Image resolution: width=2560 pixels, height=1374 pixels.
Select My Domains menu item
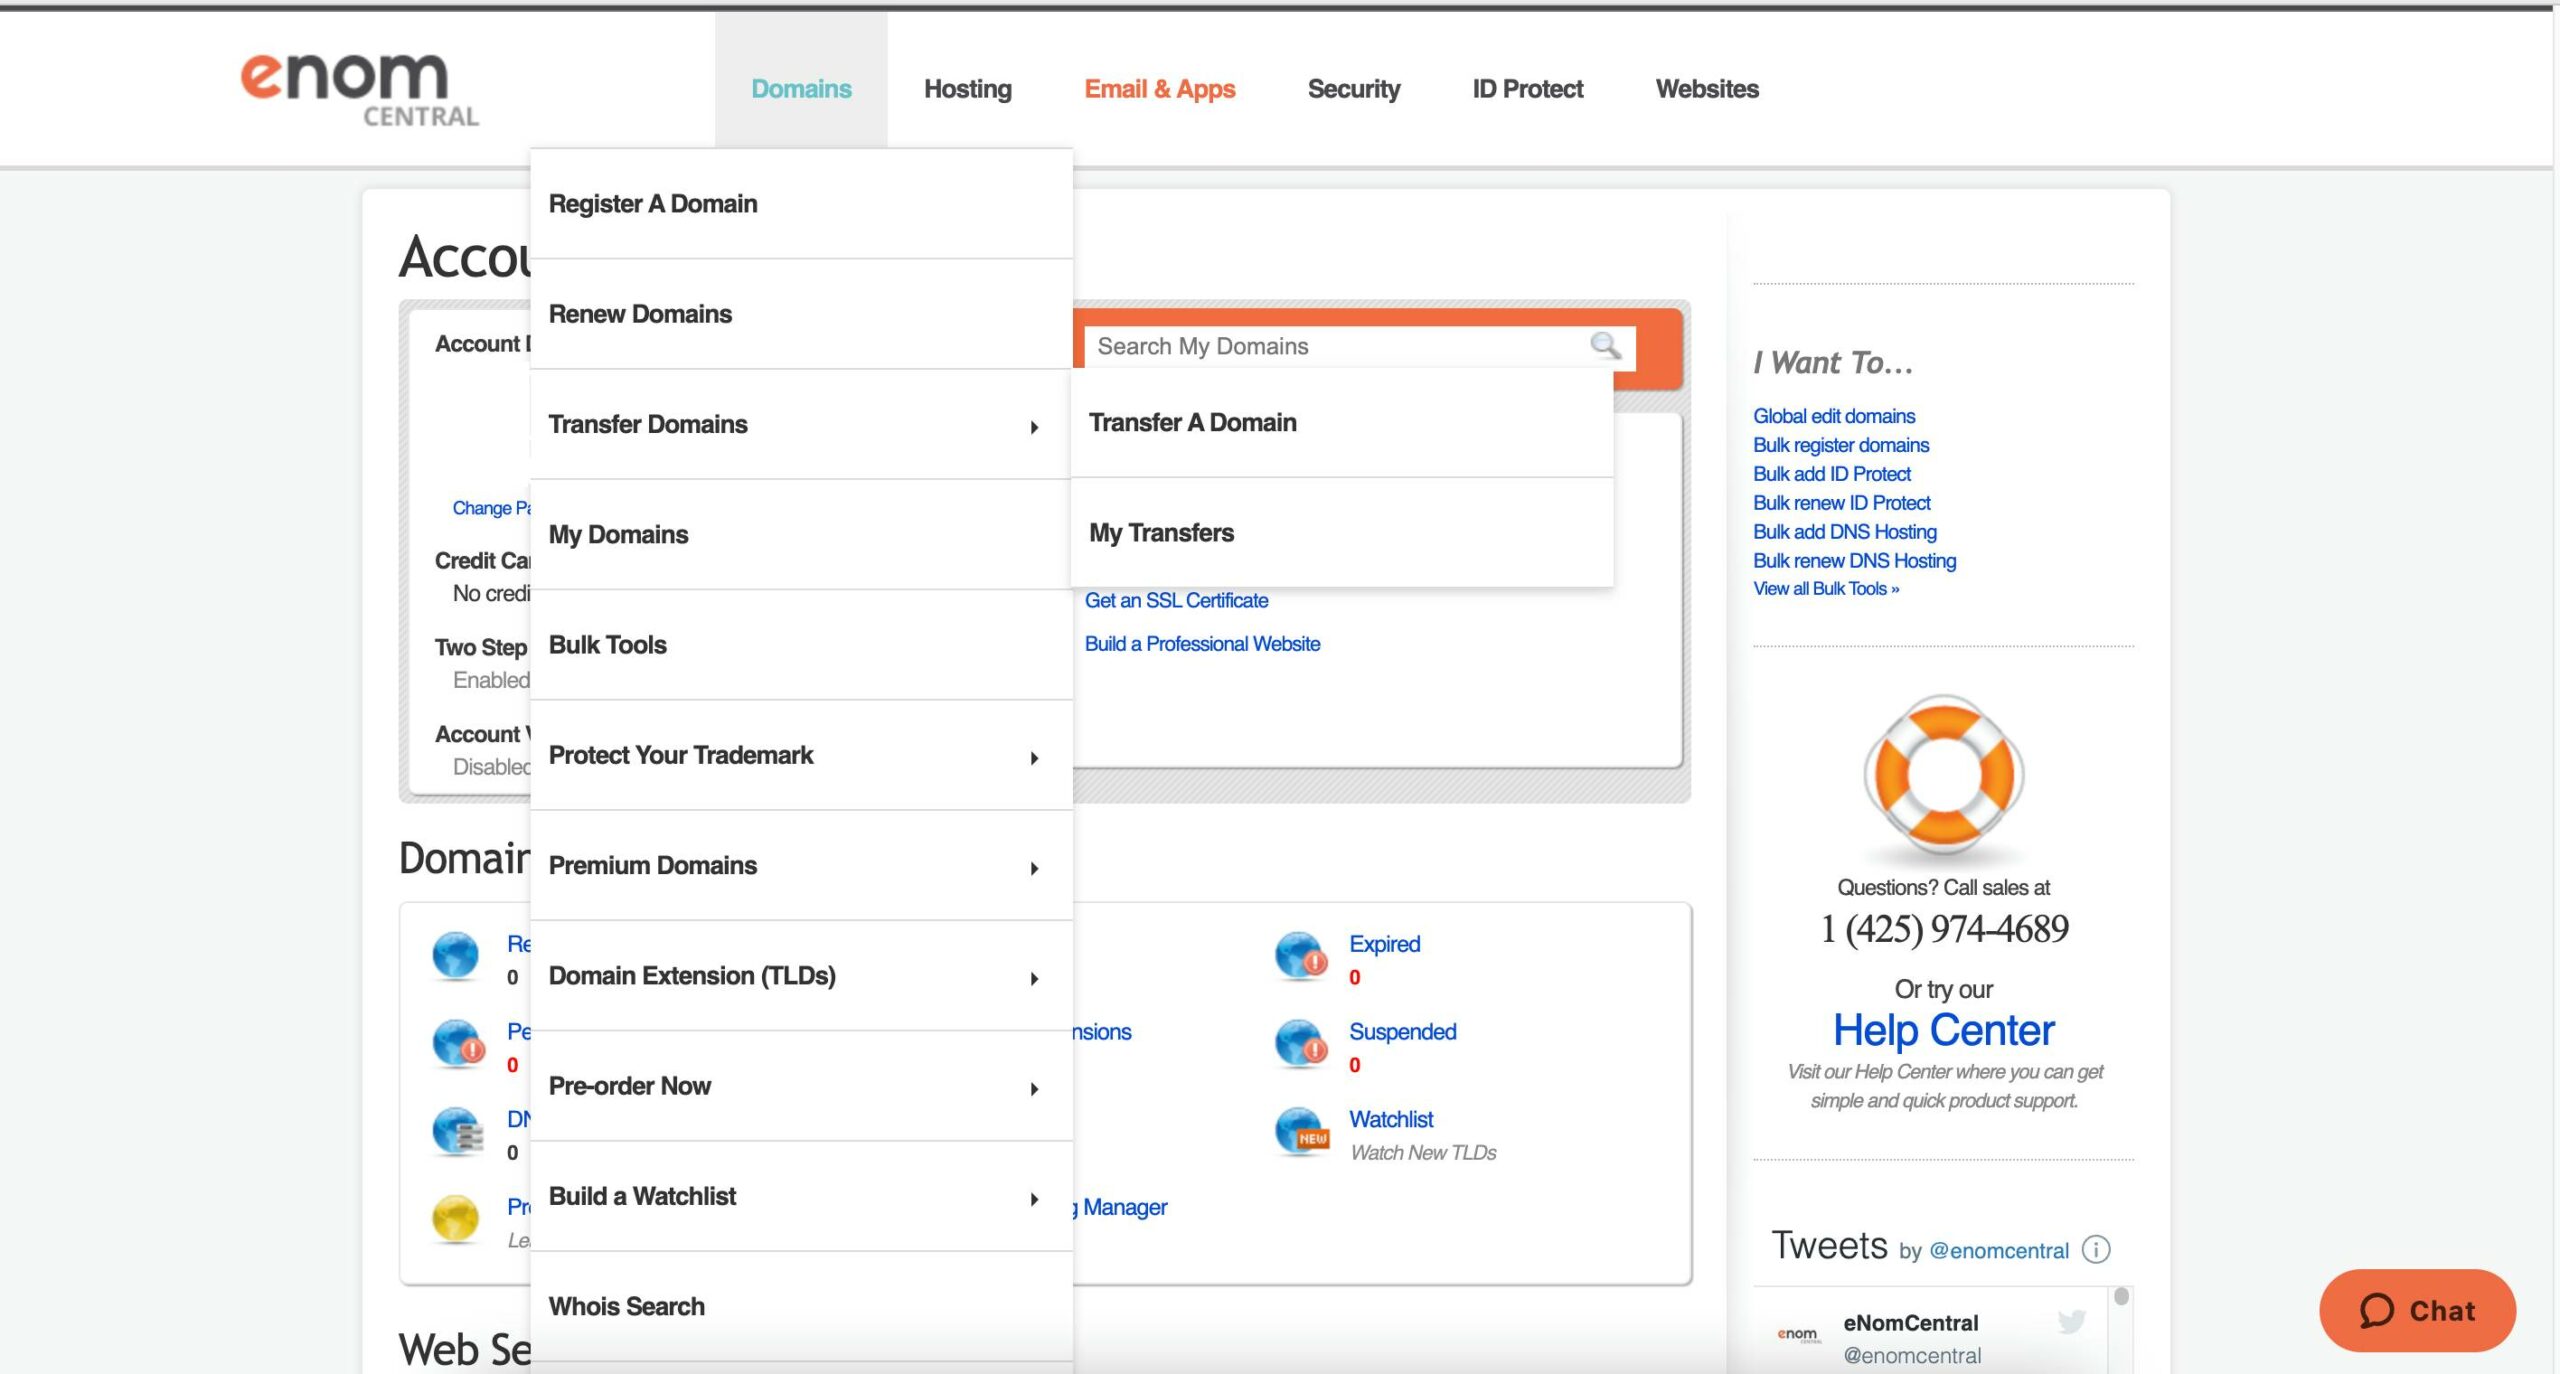pos(801,535)
